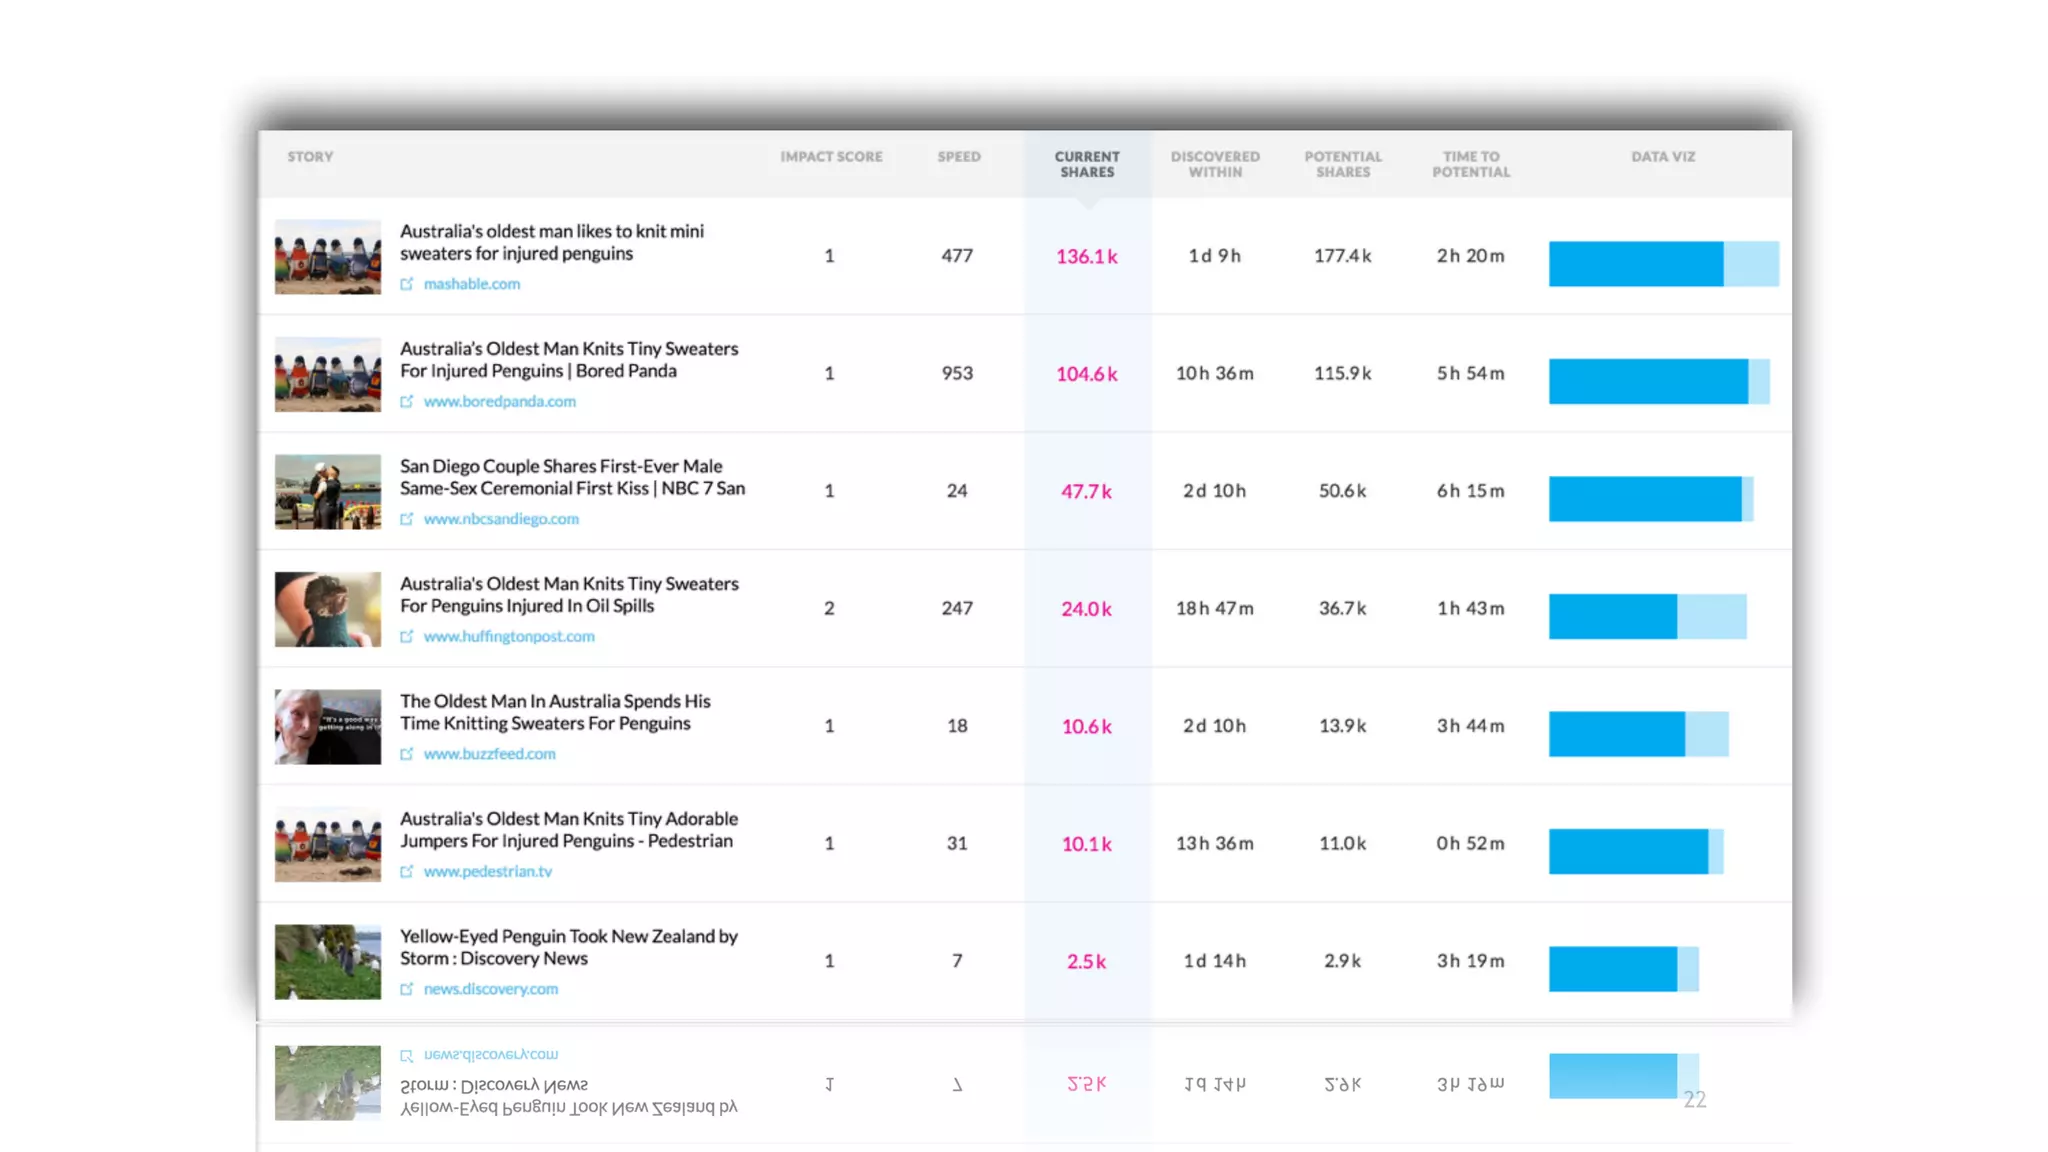Image resolution: width=2048 pixels, height=1152 pixels.
Task: Sort table by Speed column header
Action: [x=958, y=157]
